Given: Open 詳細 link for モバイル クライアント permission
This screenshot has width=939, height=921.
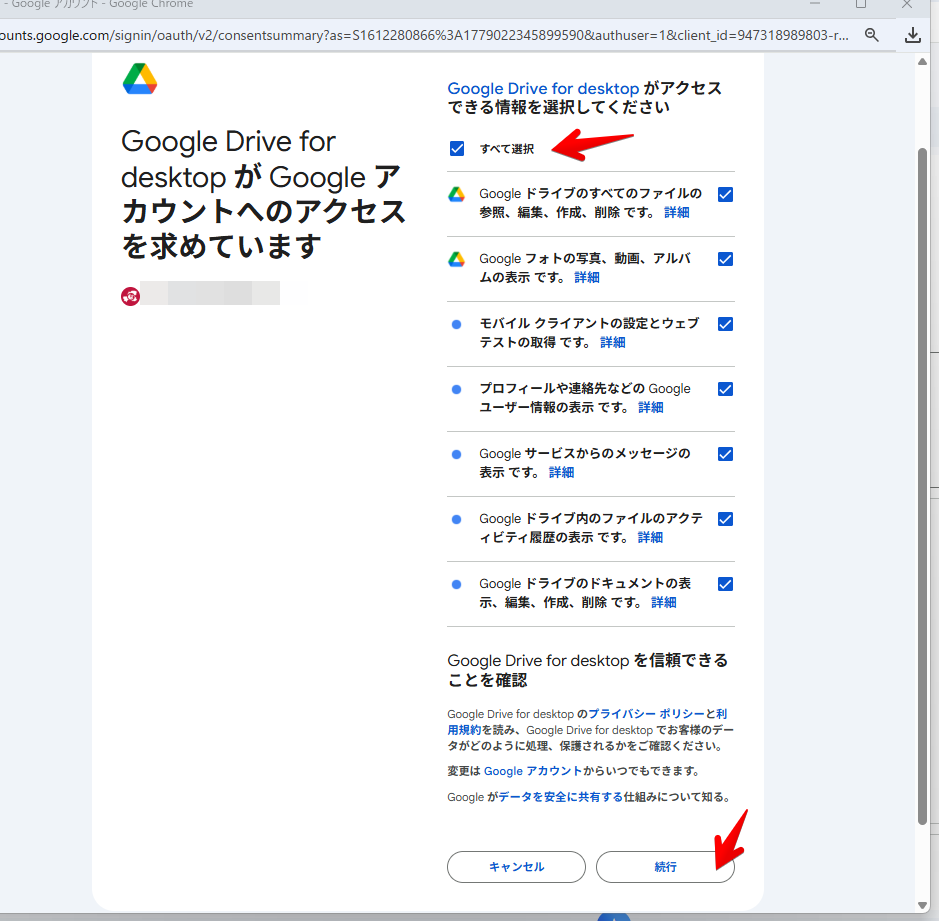Looking at the screenshot, I should click(613, 342).
